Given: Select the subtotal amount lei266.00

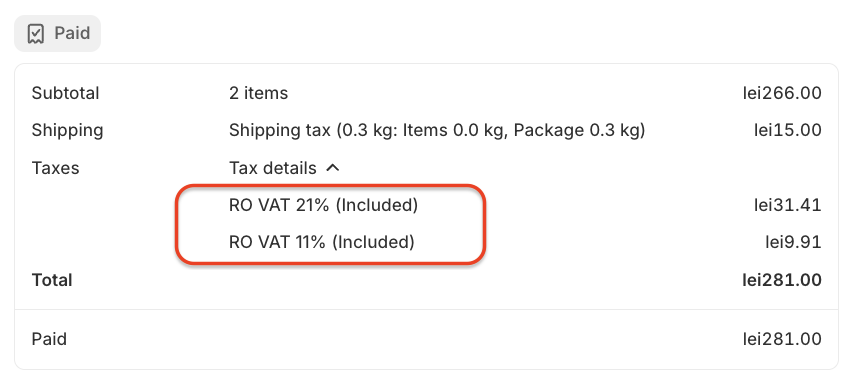Looking at the screenshot, I should (782, 93).
